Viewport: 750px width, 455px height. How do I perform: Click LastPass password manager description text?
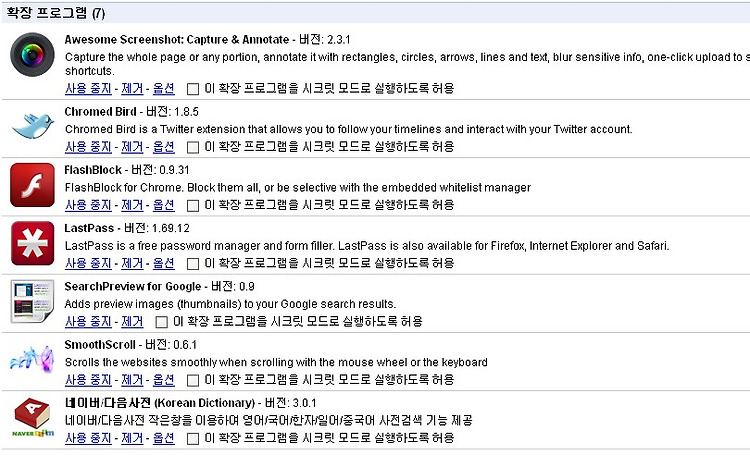tap(367, 246)
